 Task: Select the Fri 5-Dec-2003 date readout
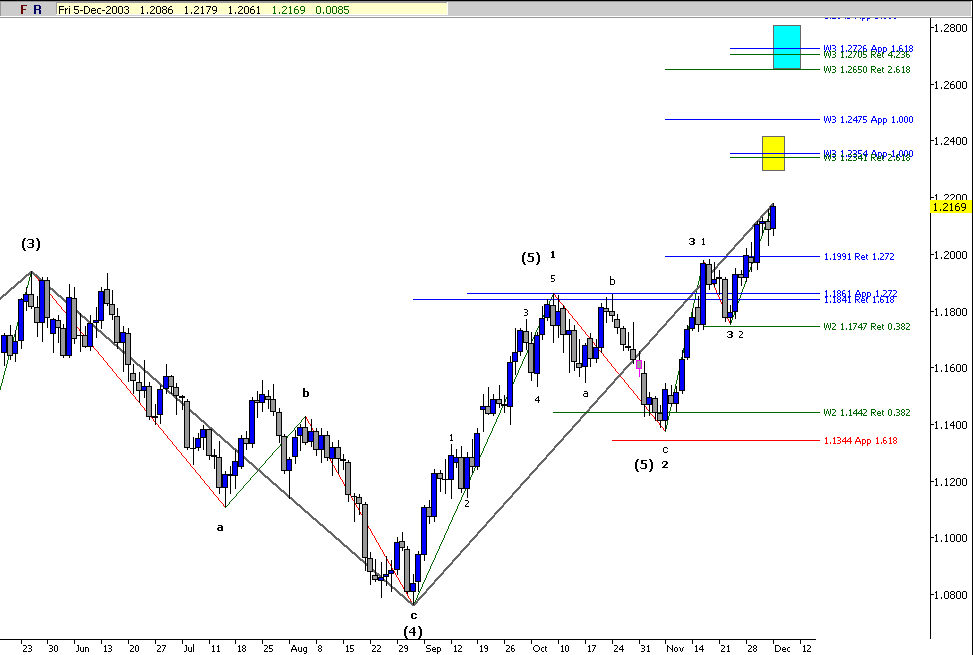94,9
